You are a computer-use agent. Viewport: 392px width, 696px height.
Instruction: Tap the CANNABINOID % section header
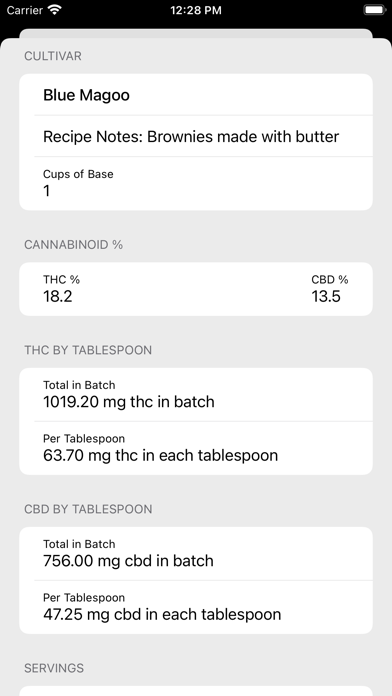click(x=73, y=245)
